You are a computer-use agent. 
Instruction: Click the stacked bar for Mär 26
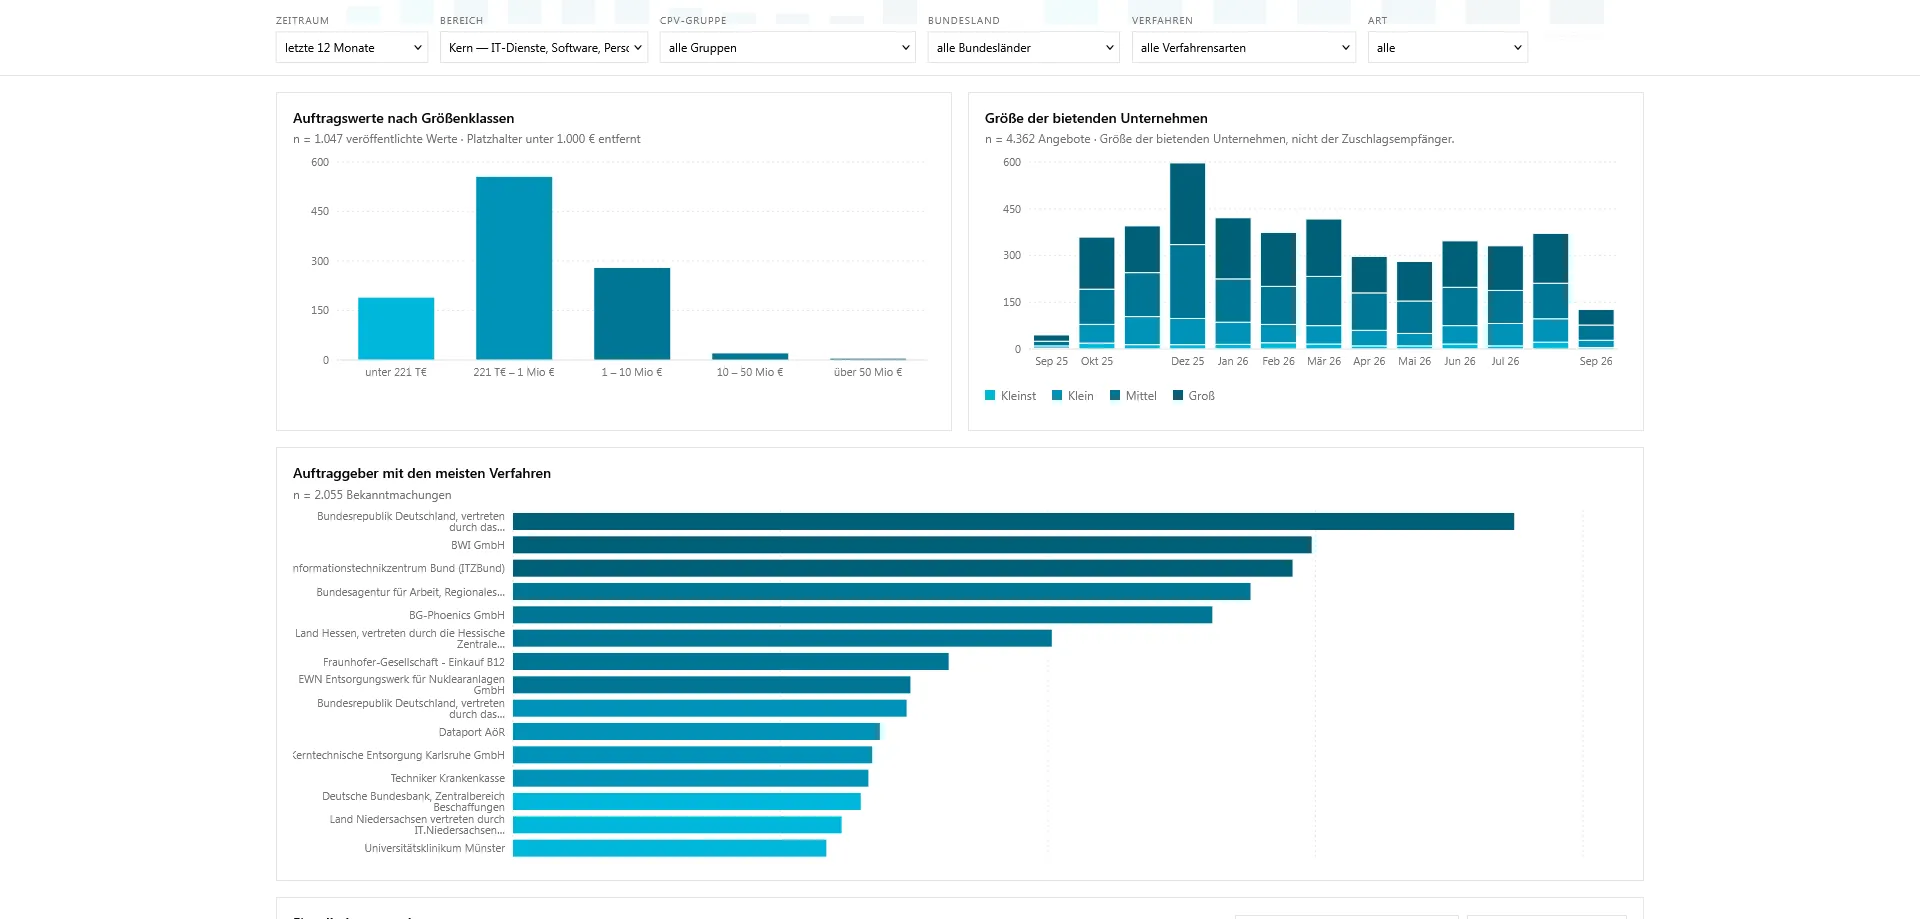pos(1324,284)
